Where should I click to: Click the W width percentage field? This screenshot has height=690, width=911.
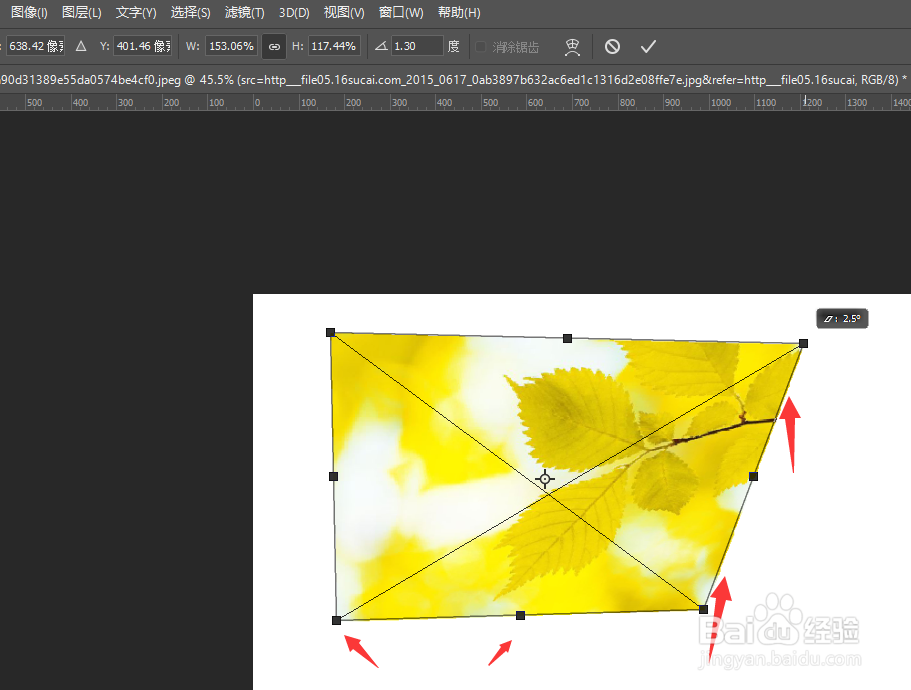click(x=231, y=46)
